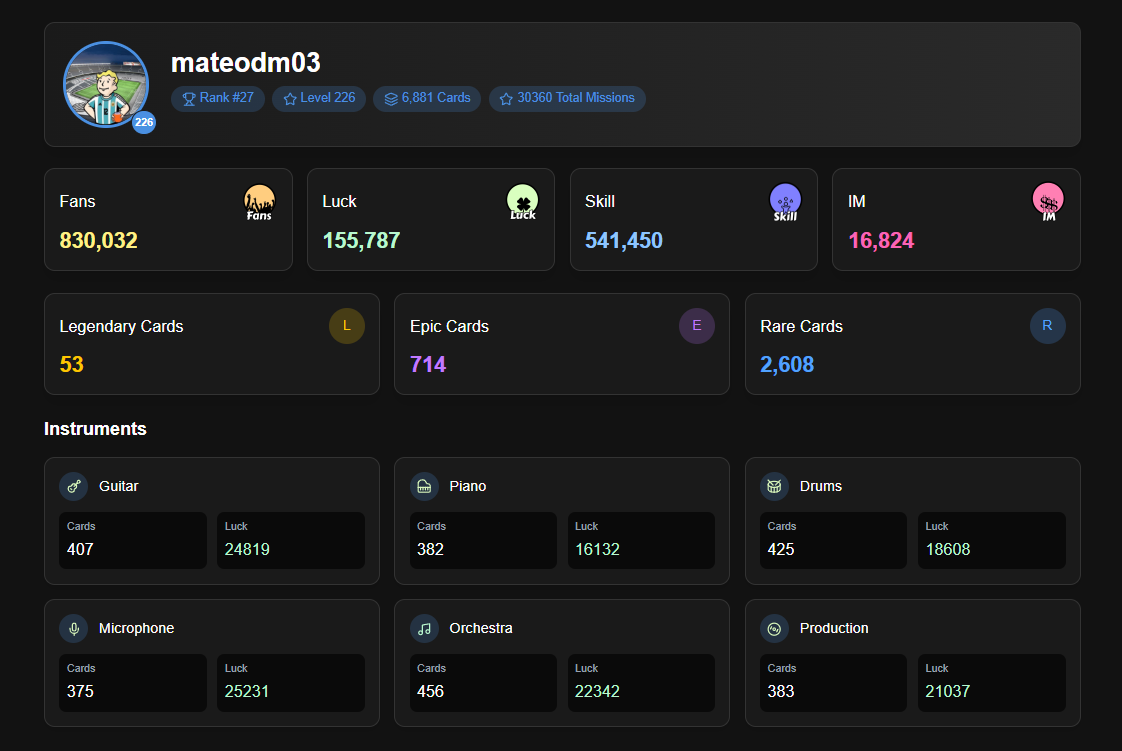
Task: Click the Production card title
Action: pos(834,629)
